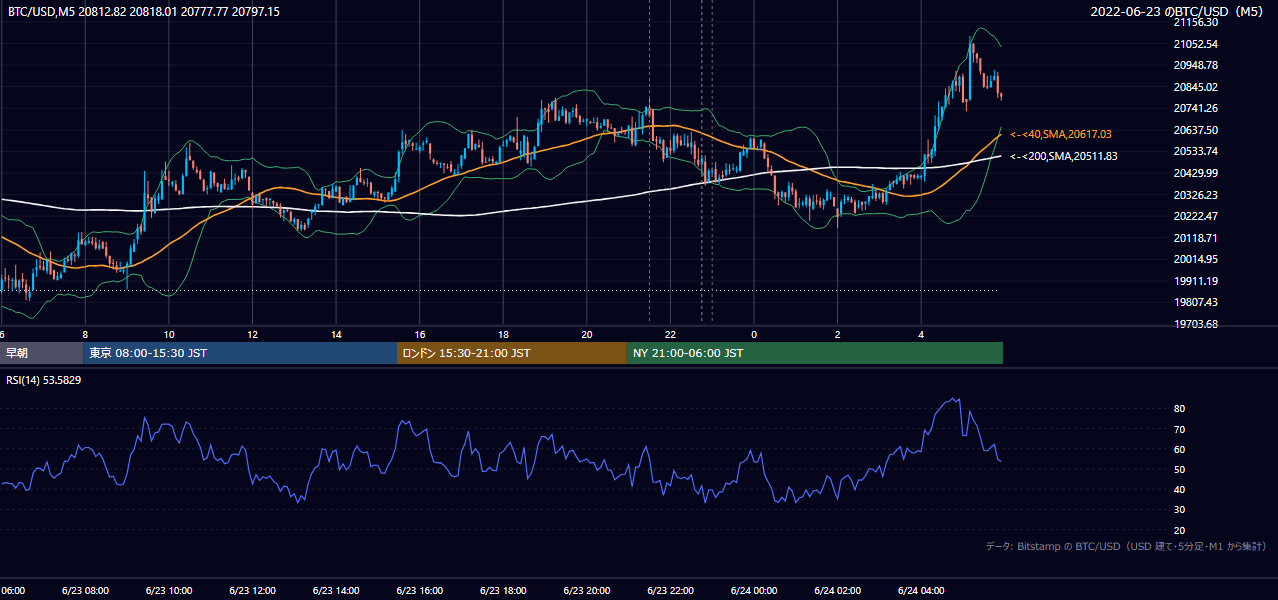Select the 40 SMA label 20617.03
Image resolution: width=1278 pixels, height=600 pixels.
[1061, 134]
